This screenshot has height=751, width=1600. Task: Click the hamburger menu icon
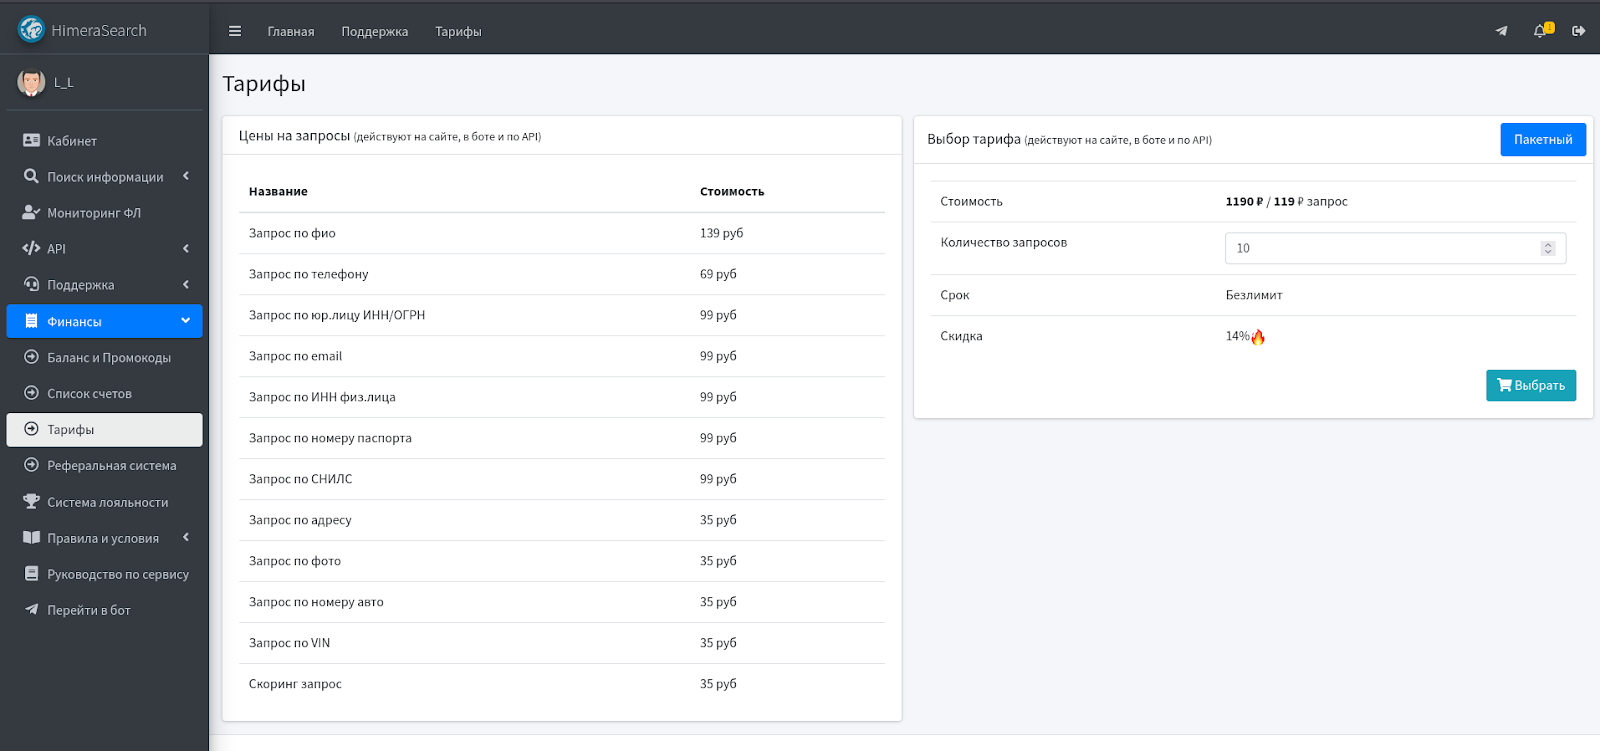[x=235, y=31]
